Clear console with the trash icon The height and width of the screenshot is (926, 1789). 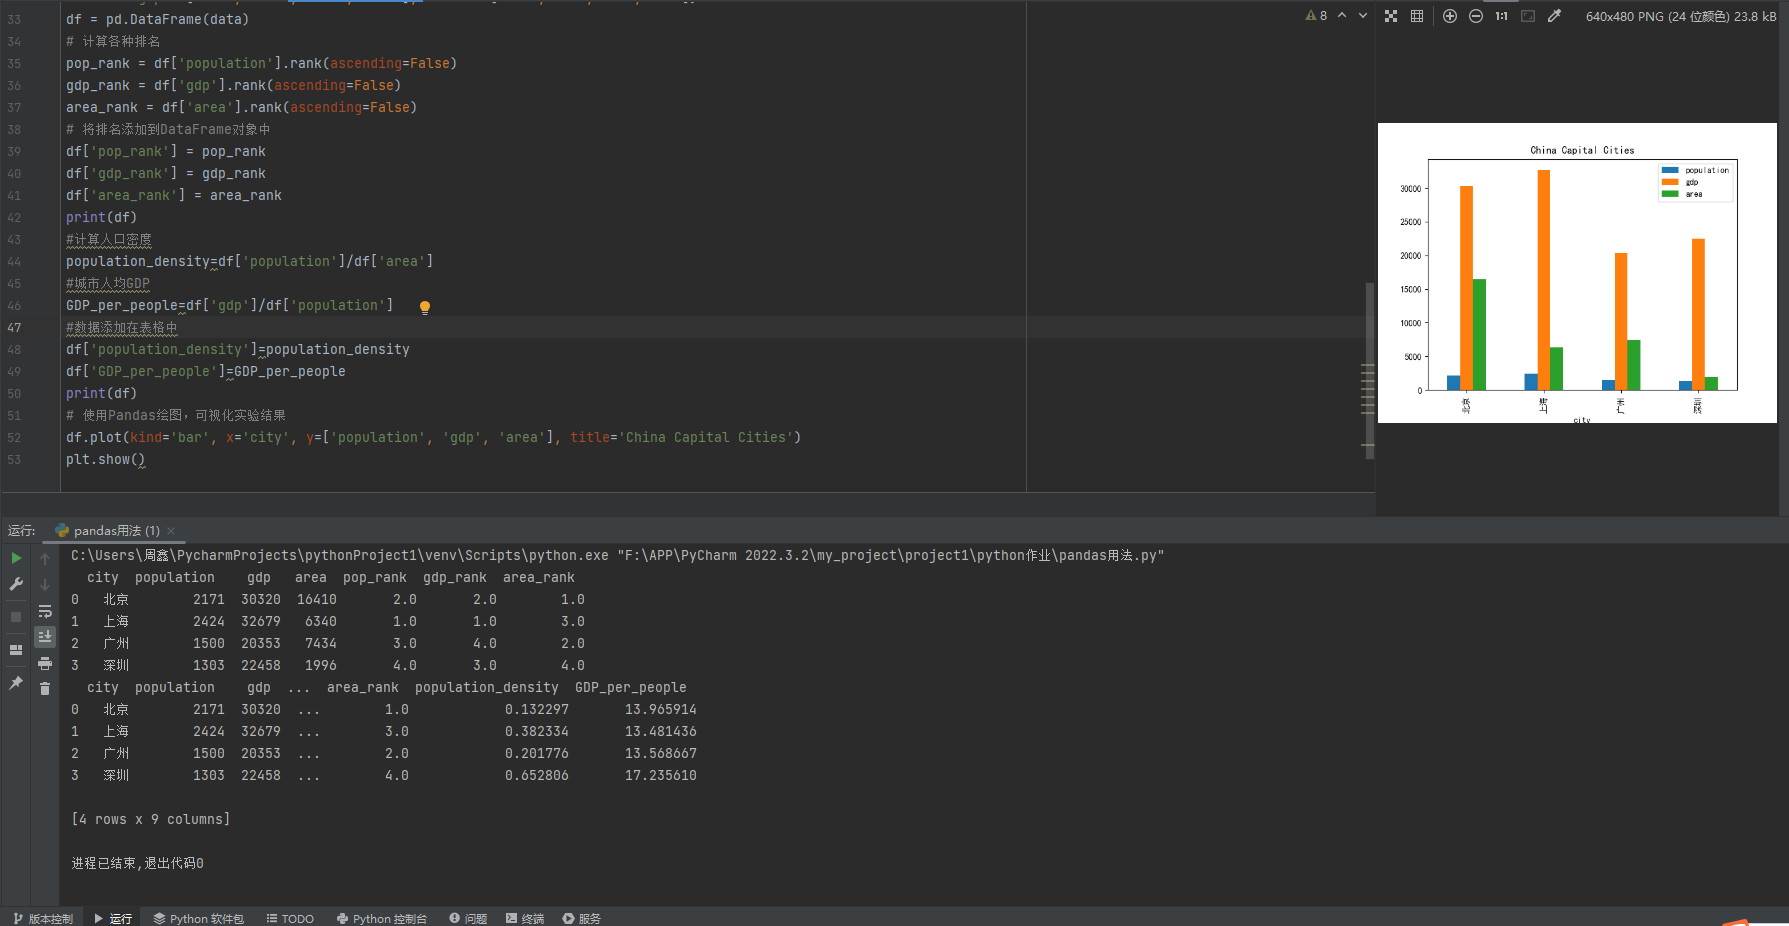tap(45, 688)
